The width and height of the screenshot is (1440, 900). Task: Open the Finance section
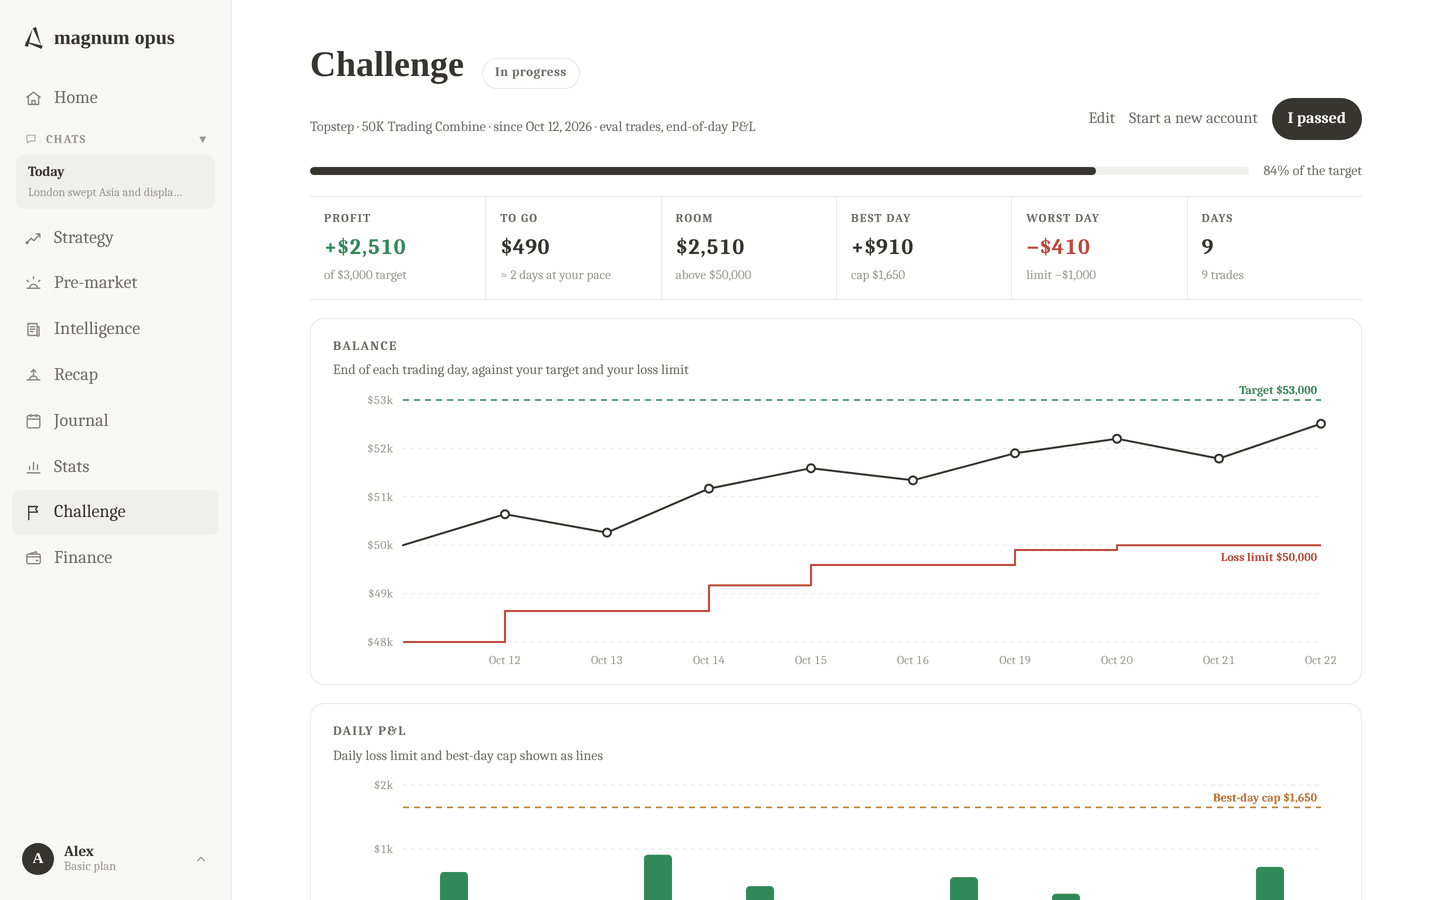coord(115,558)
